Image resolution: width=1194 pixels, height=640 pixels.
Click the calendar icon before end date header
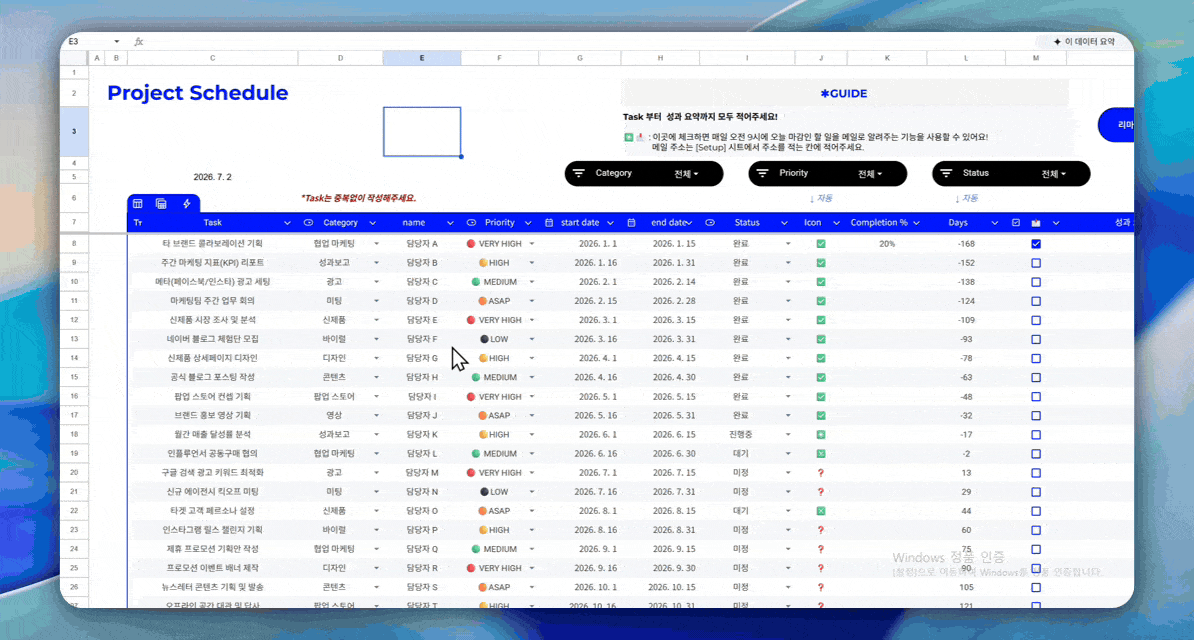point(631,222)
